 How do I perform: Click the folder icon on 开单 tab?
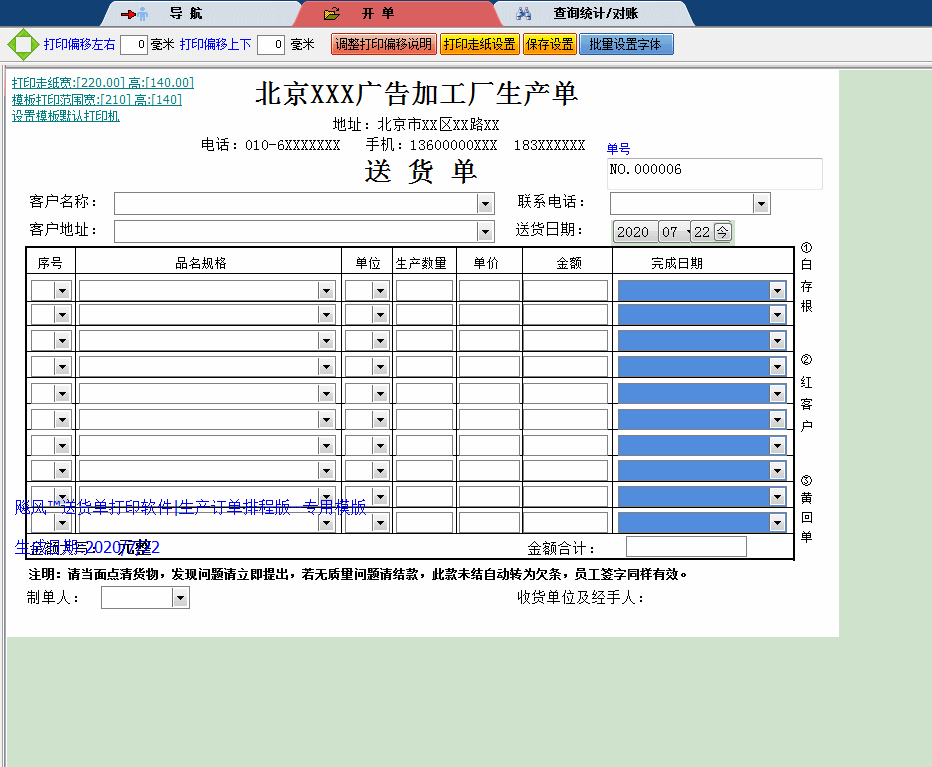(x=332, y=14)
